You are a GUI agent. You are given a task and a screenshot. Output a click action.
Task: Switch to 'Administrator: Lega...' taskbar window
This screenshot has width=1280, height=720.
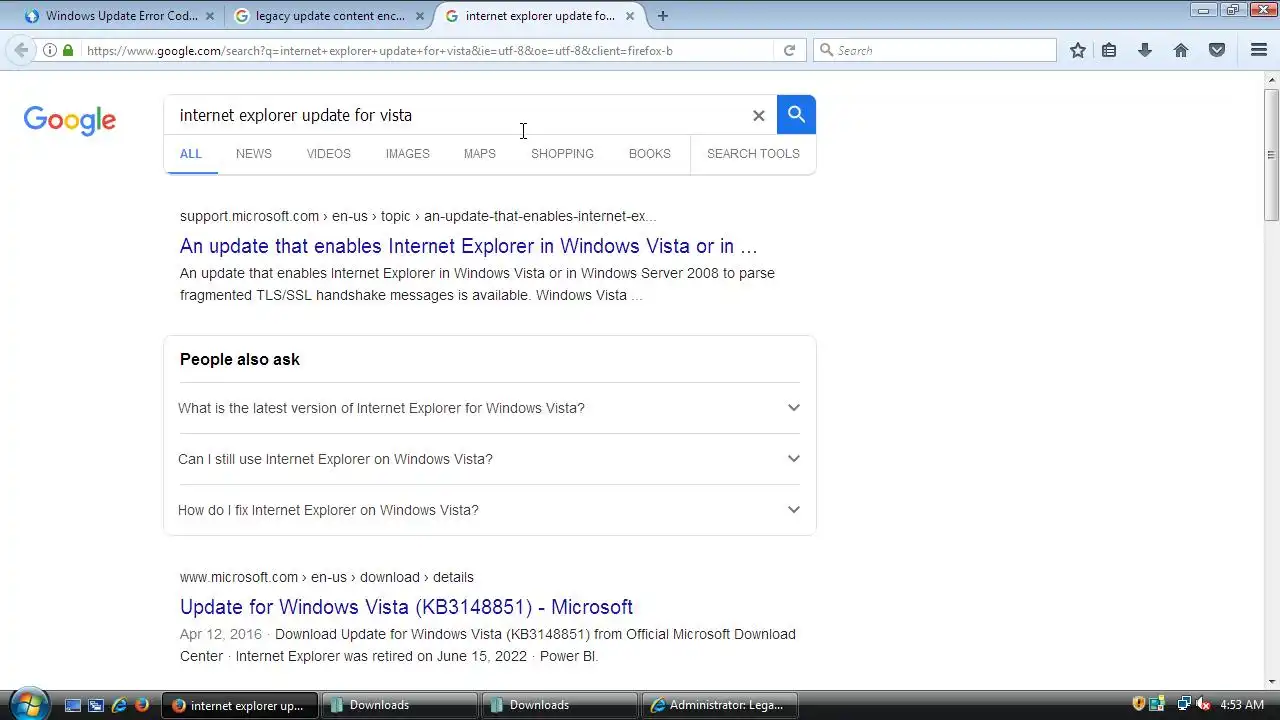[x=720, y=705]
